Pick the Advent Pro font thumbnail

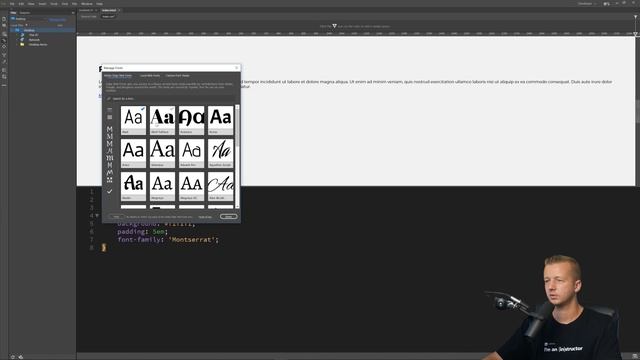[x=191, y=153]
